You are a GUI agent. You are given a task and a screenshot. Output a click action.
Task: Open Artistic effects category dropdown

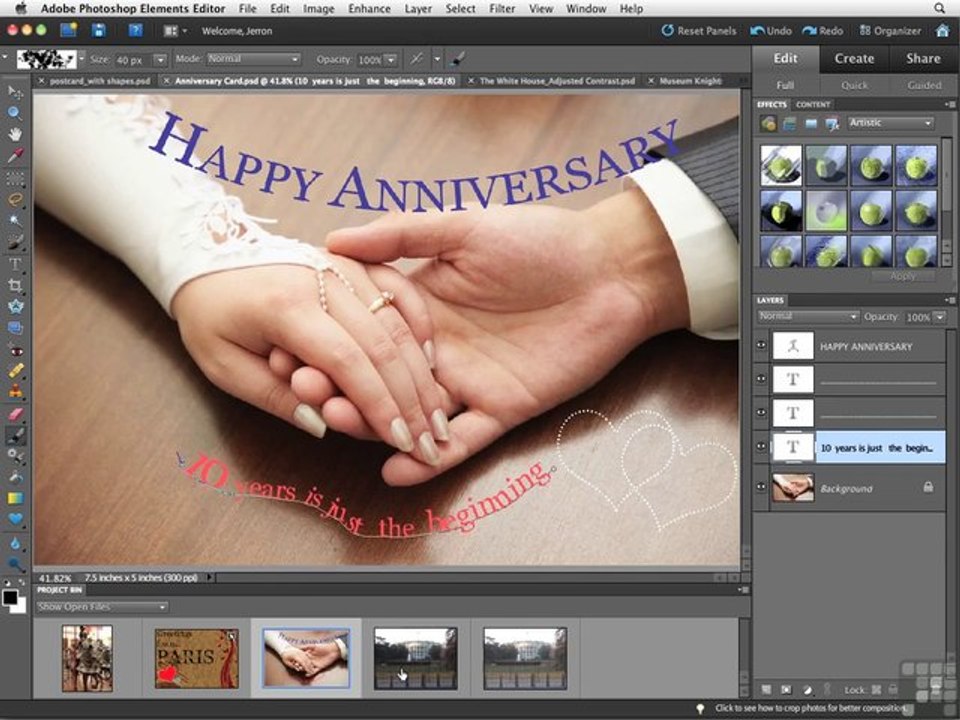coord(891,123)
